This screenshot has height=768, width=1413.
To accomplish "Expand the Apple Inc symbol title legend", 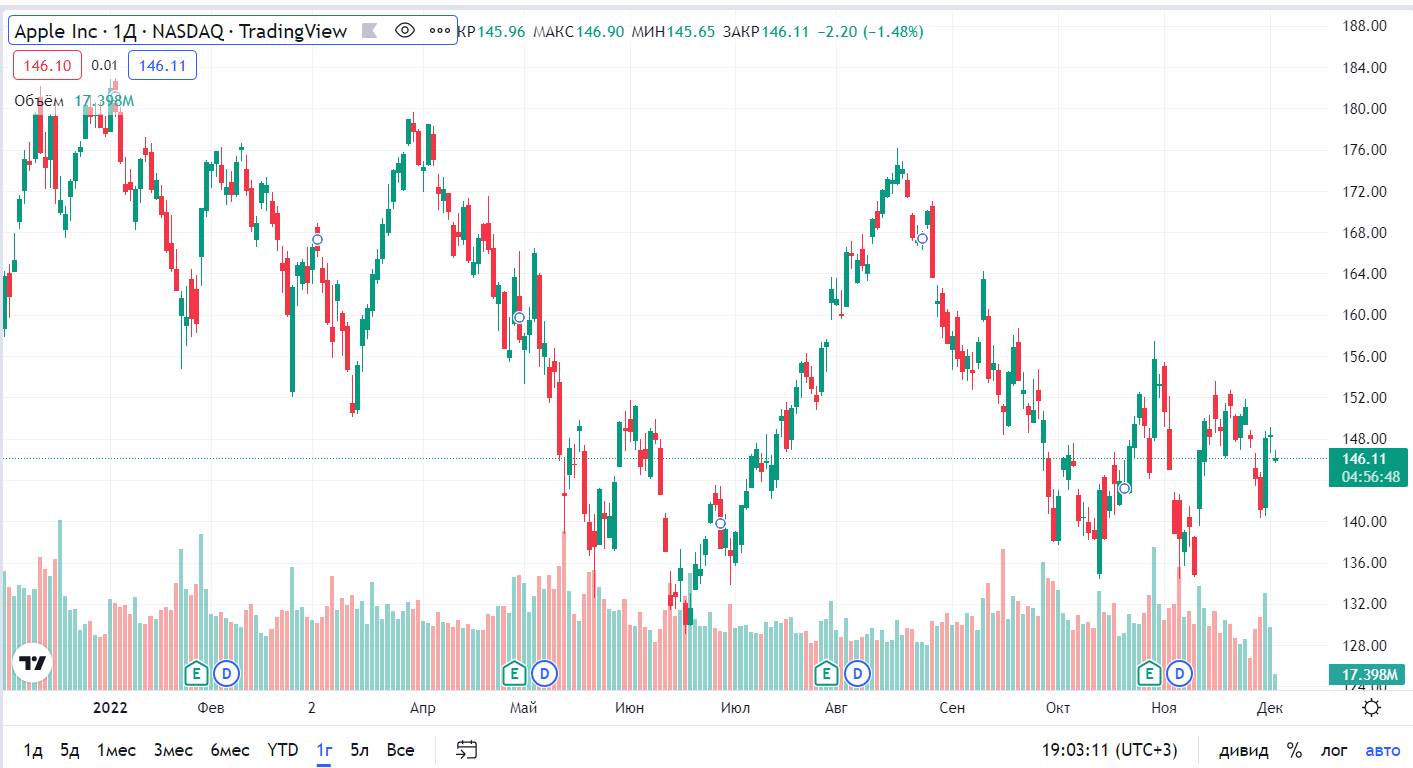I will coord(180,31).
